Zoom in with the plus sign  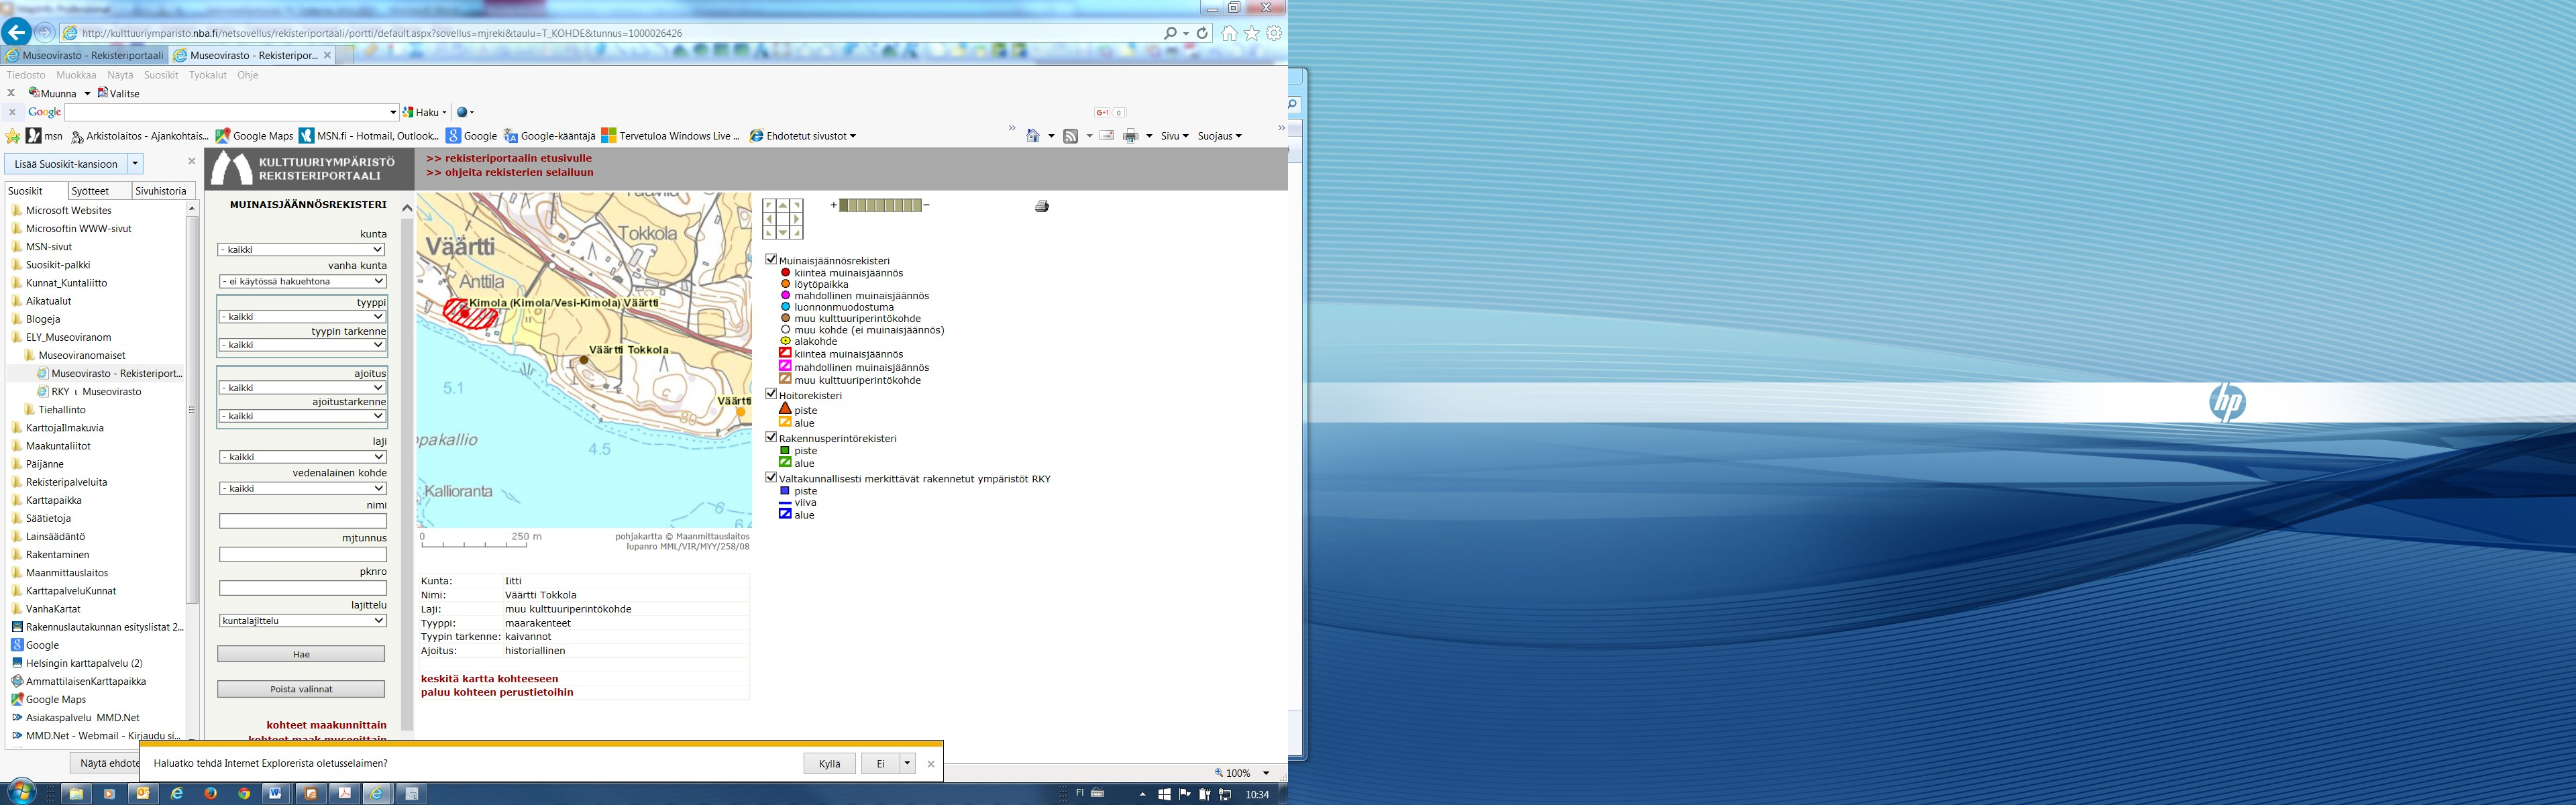click(834, 205)
